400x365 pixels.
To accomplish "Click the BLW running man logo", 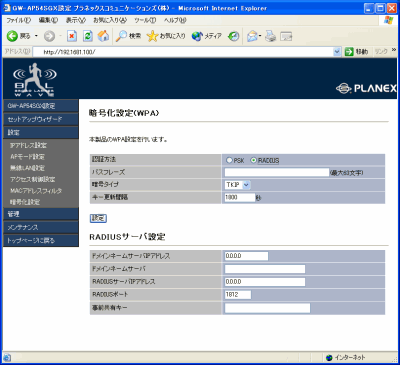I will 34,79.
